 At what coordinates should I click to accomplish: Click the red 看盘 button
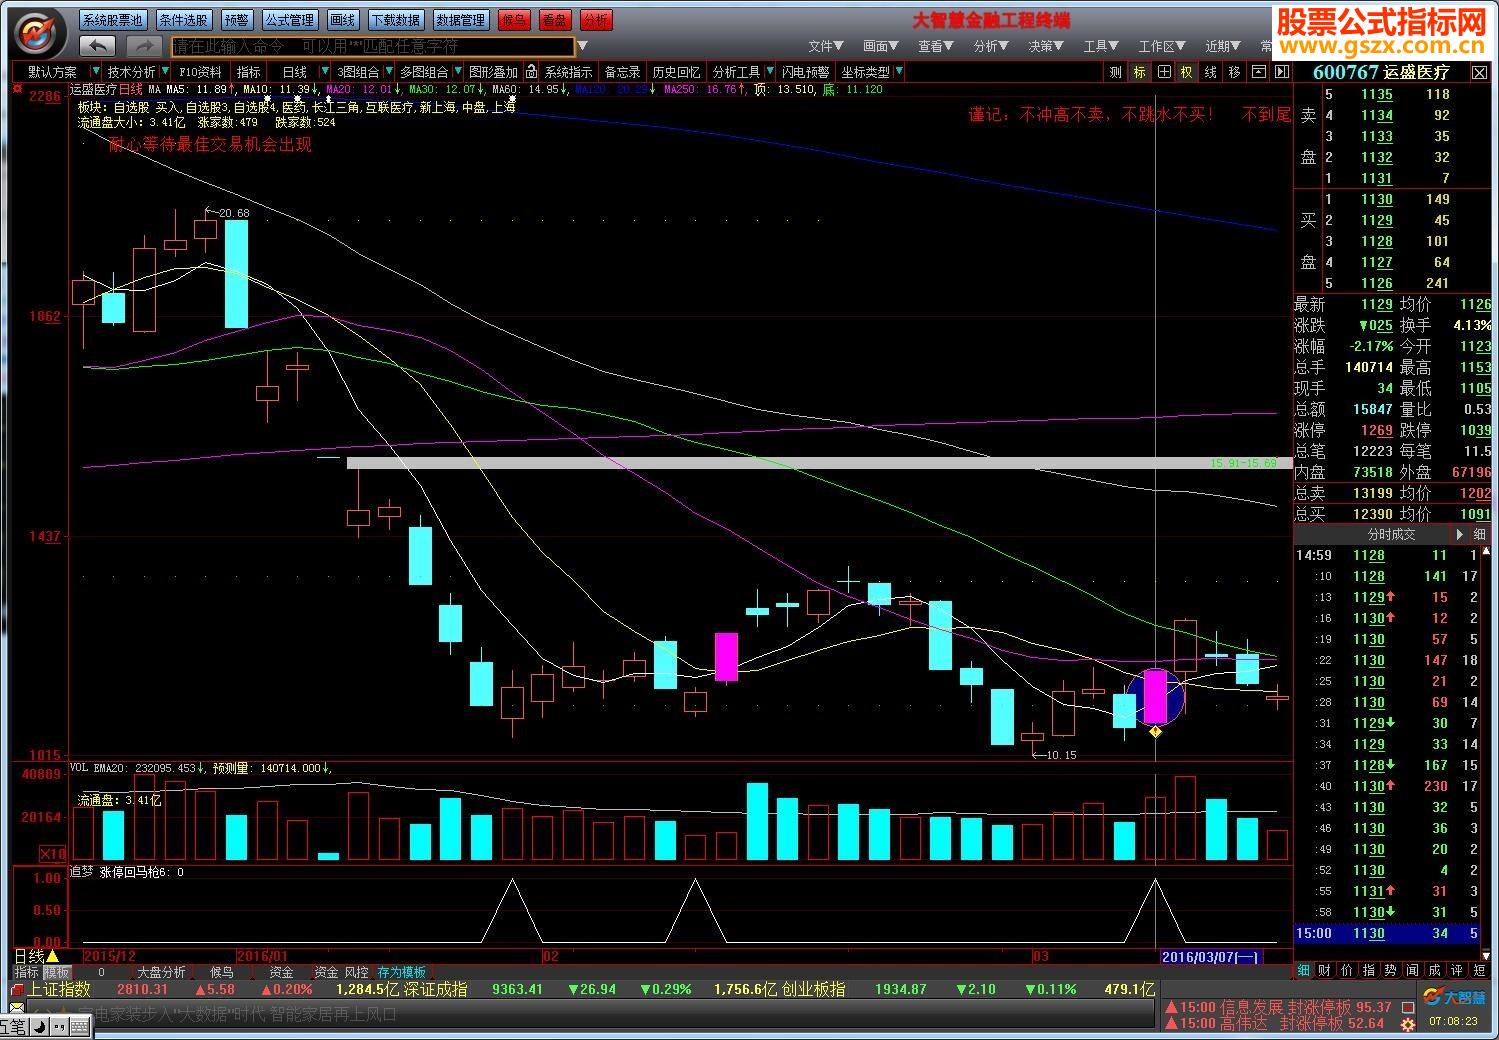555,20
